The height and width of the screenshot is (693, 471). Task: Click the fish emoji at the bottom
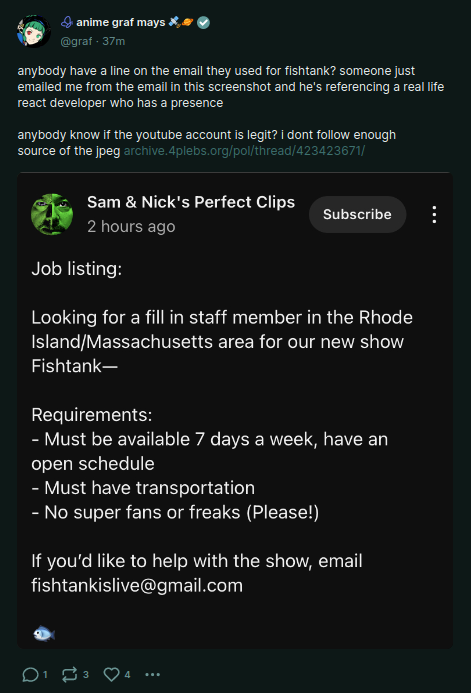(x=44, y=634)
